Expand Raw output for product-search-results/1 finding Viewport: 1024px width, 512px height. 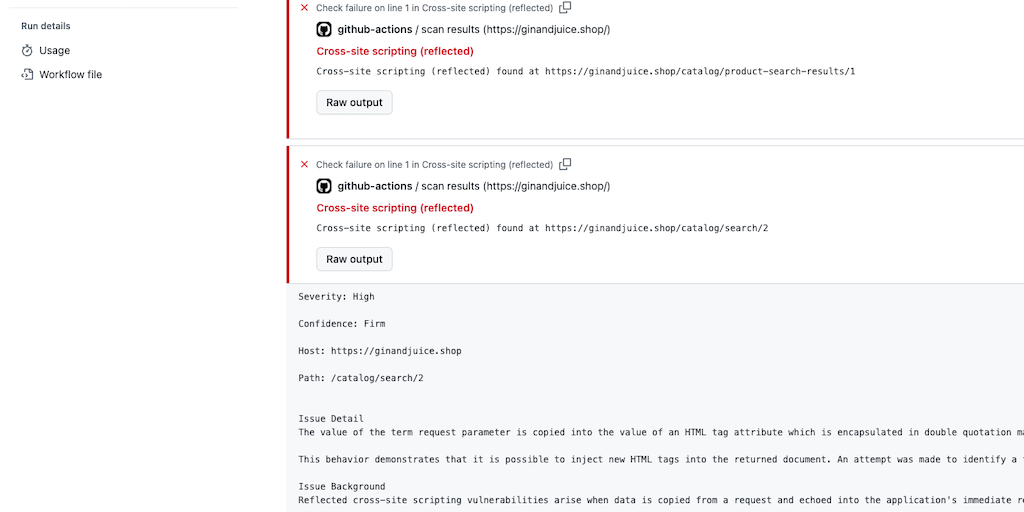pos(354,102)
